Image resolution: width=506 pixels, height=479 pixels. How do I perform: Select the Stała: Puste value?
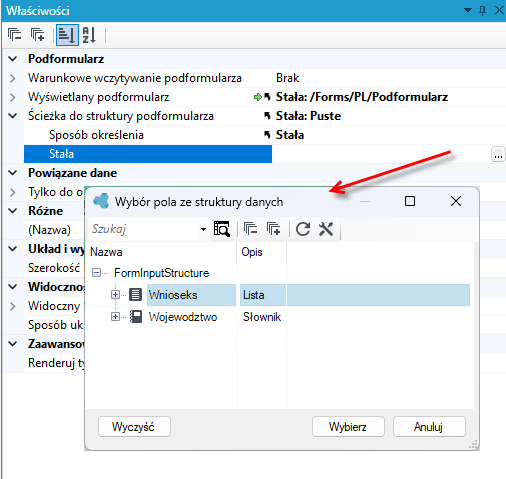pos(308,116)
